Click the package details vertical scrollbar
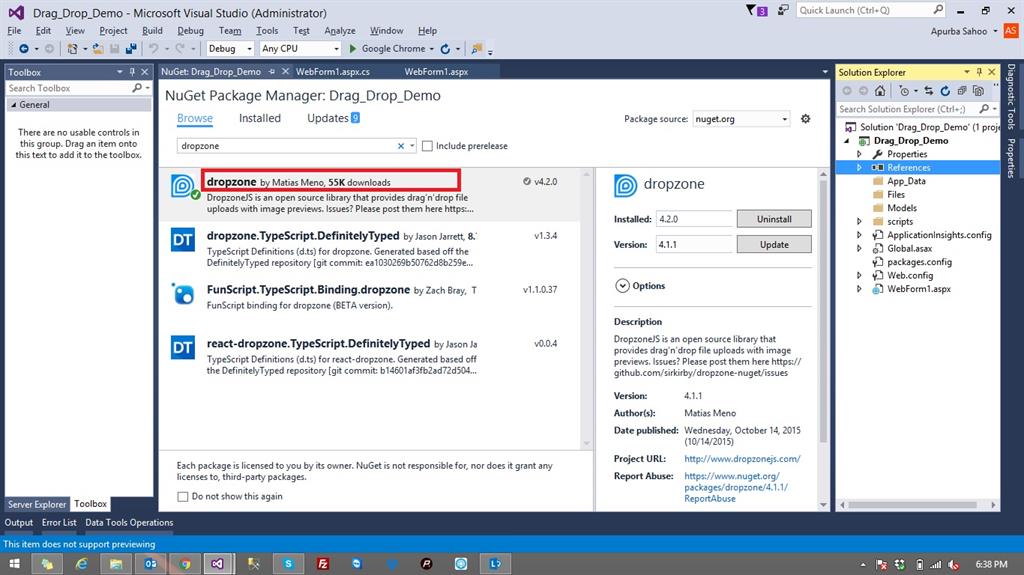Image resolution: width=1024 pixels, height=575 pixels. pyautogui.click(x=823, y=312)
